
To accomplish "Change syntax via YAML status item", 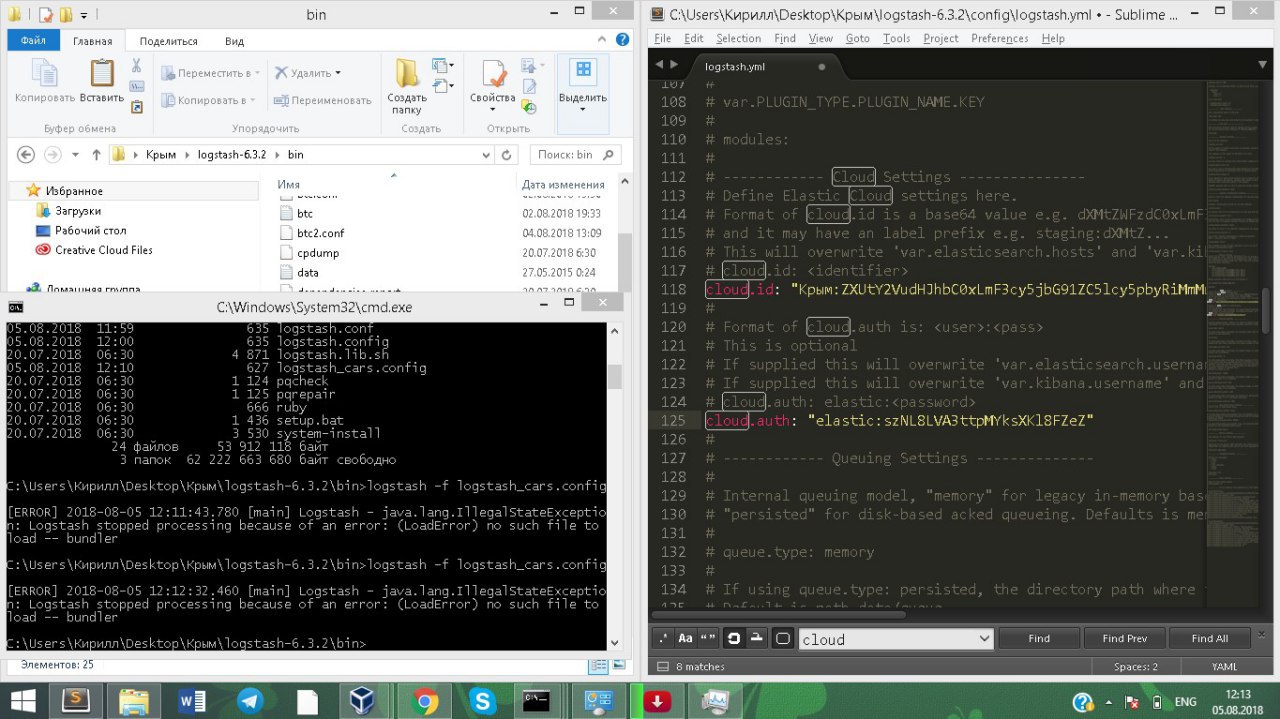I will (1224, 667).
